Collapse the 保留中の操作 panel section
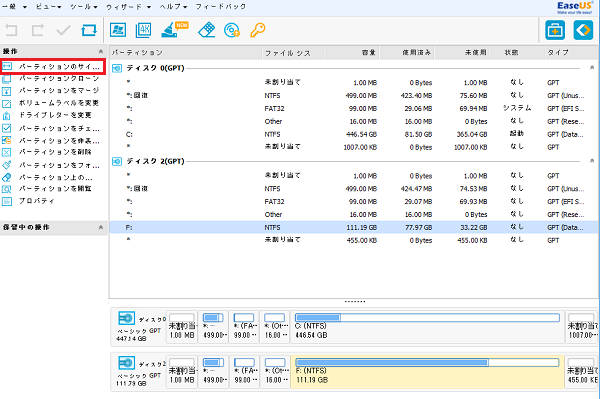 [101, 227]
